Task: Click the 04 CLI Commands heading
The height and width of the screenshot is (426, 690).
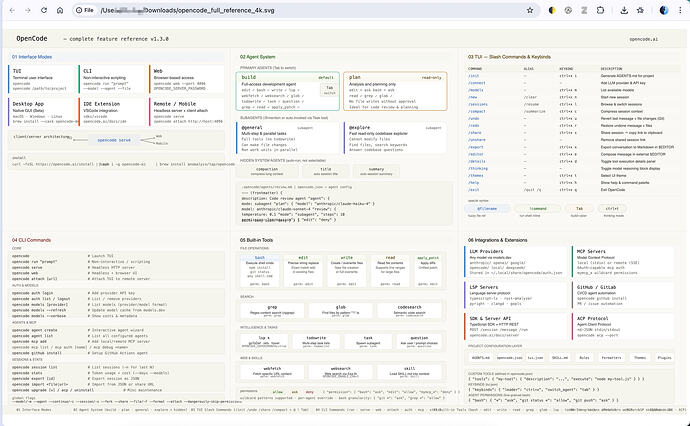Action: pyautogui.click(x=31, y=240)
